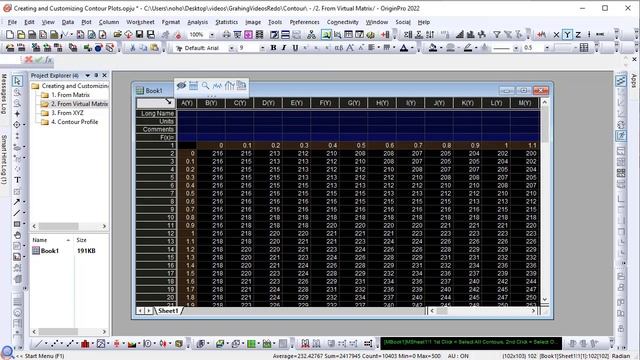Screen dimensions: 640x360
Task: Click the M(Y) column header
Action: (524, 103)
